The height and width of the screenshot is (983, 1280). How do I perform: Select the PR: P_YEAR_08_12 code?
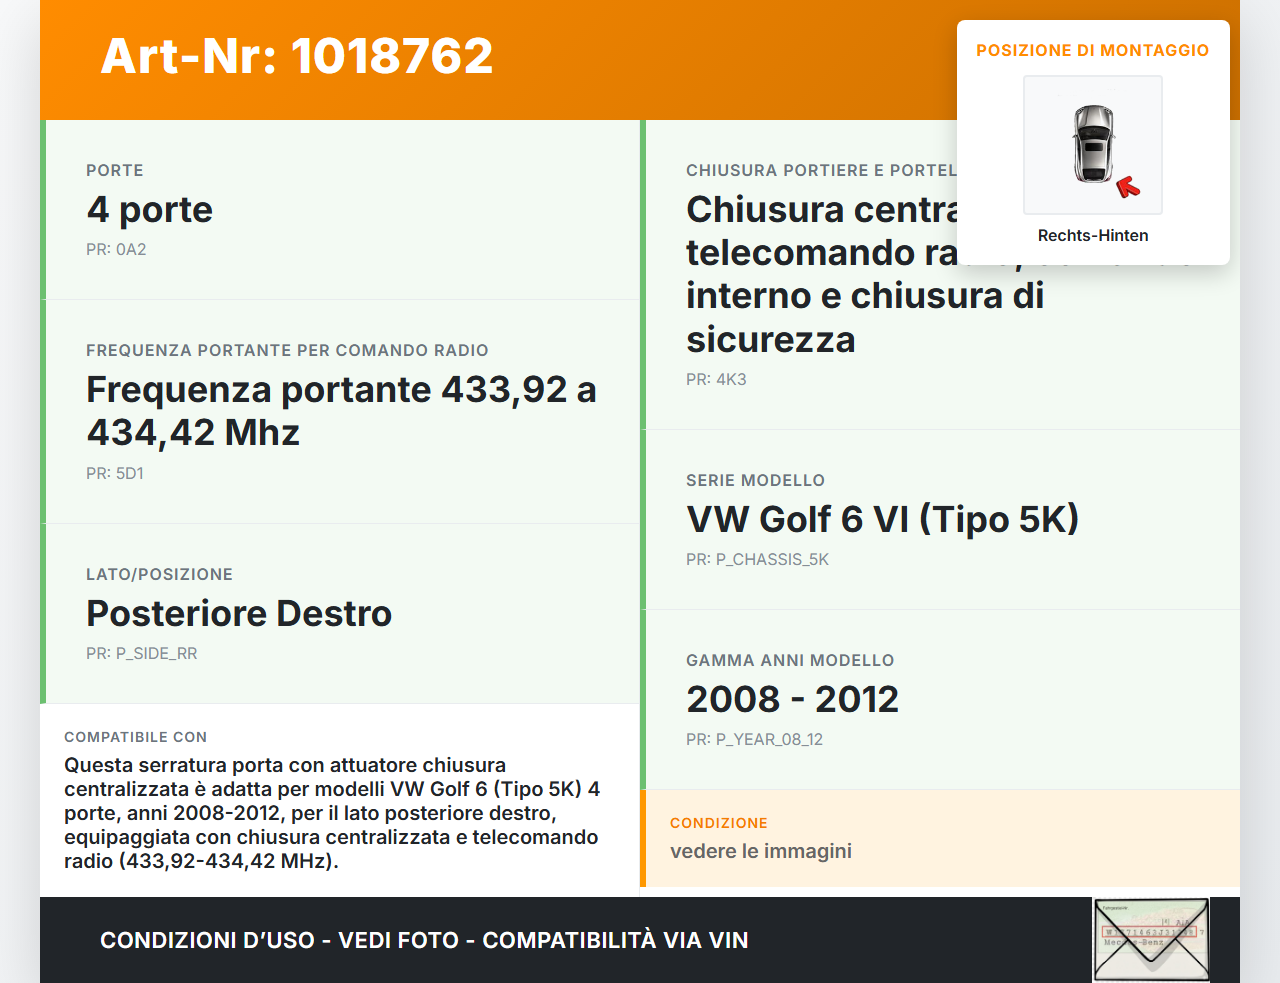(x=754, y=740)
